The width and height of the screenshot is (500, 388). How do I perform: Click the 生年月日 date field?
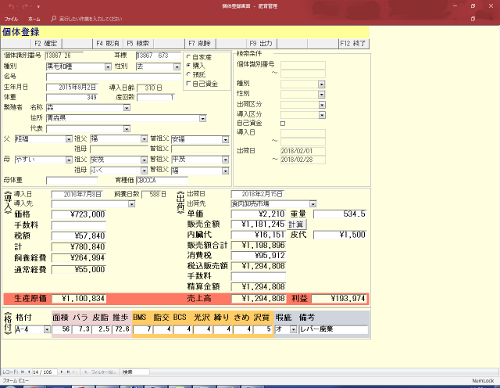click(72, 87)
